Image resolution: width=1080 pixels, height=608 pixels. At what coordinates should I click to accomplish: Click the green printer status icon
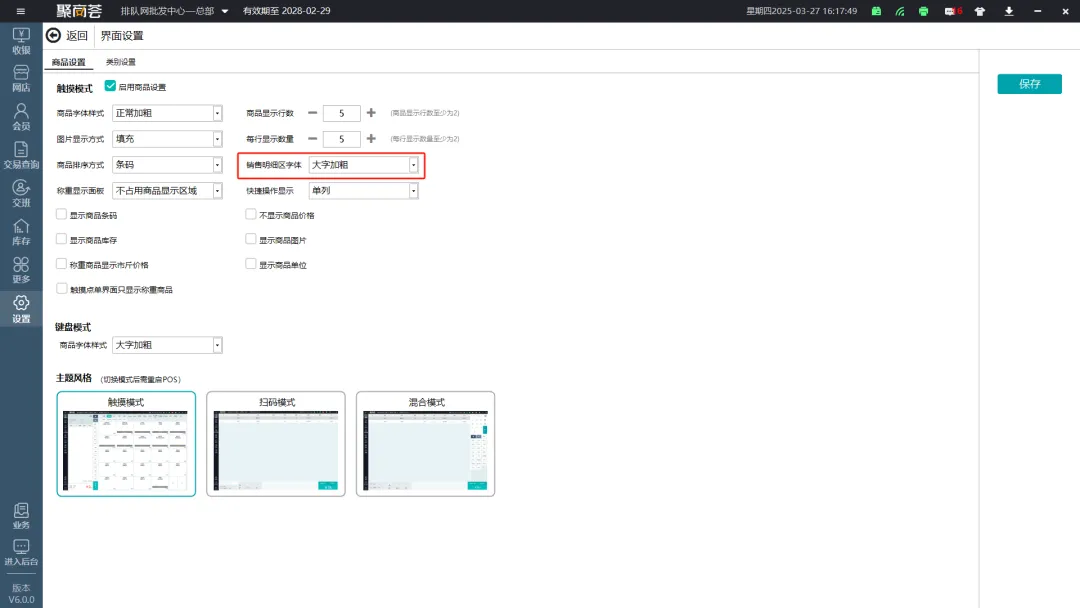923,11
